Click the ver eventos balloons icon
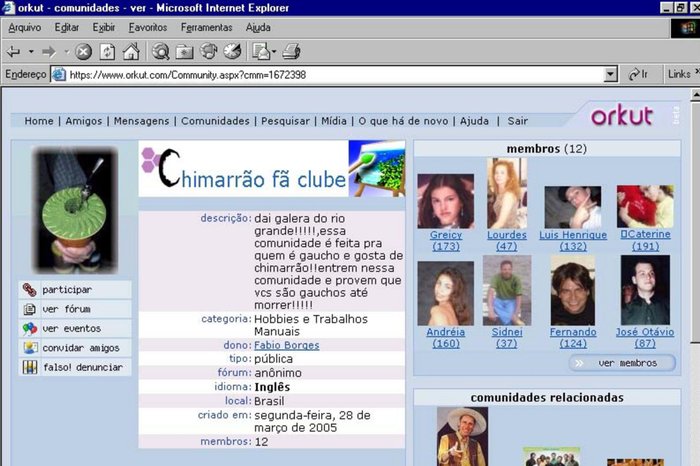700x466 pixels. point(29,329)
